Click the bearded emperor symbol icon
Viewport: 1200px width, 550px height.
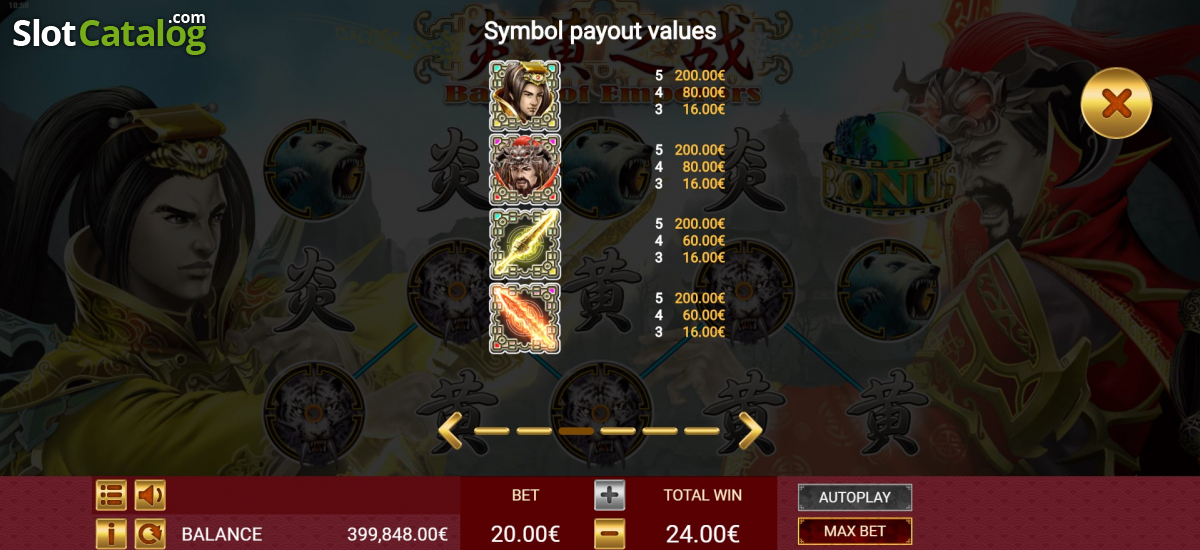pos(525,169)
